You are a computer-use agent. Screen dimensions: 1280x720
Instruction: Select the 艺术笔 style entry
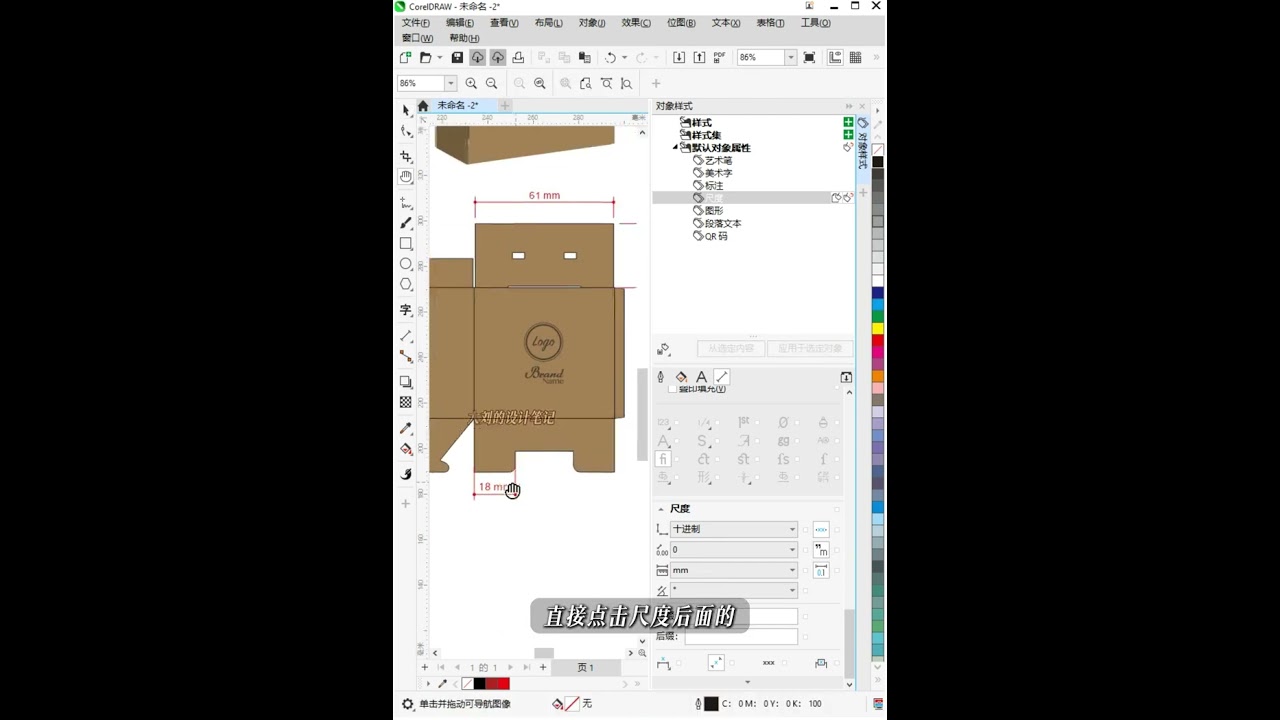(x=718, y=160)
